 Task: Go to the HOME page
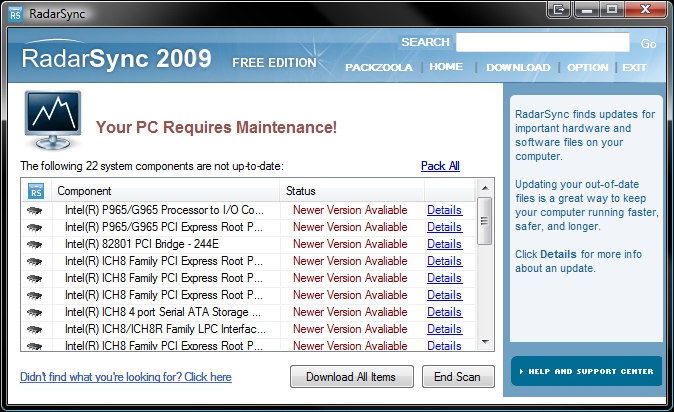(x=446, y=67)
